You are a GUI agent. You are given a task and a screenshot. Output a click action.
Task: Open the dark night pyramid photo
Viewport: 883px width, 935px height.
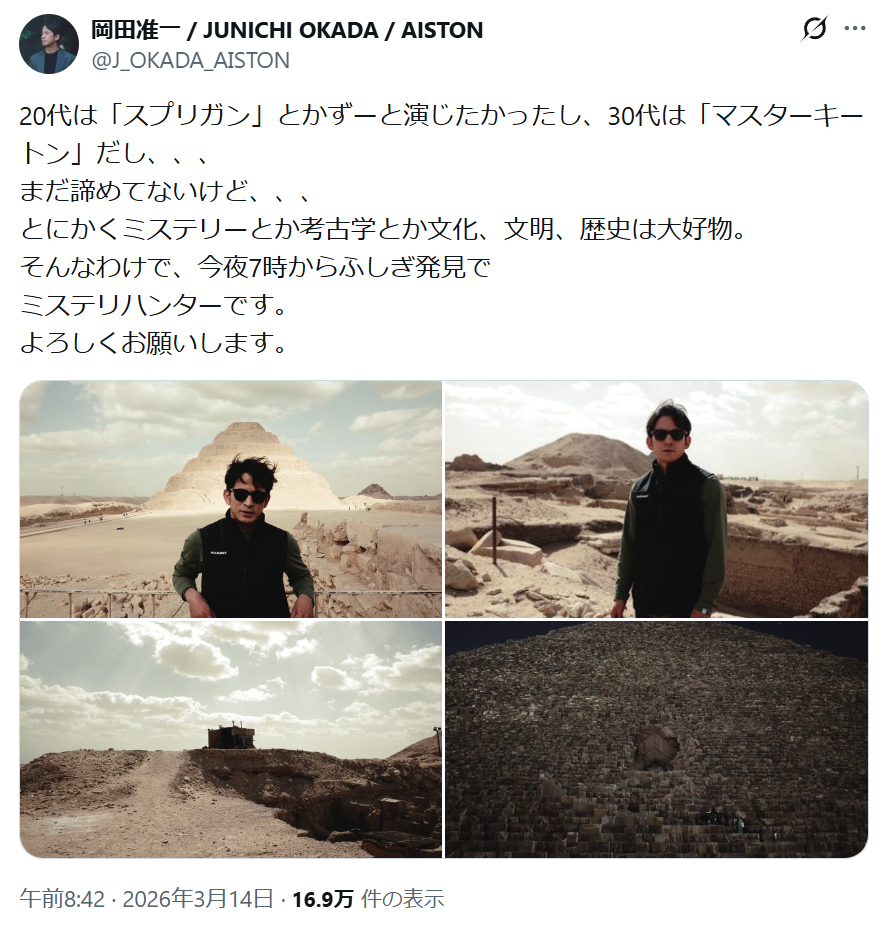(x=656, y=739)
